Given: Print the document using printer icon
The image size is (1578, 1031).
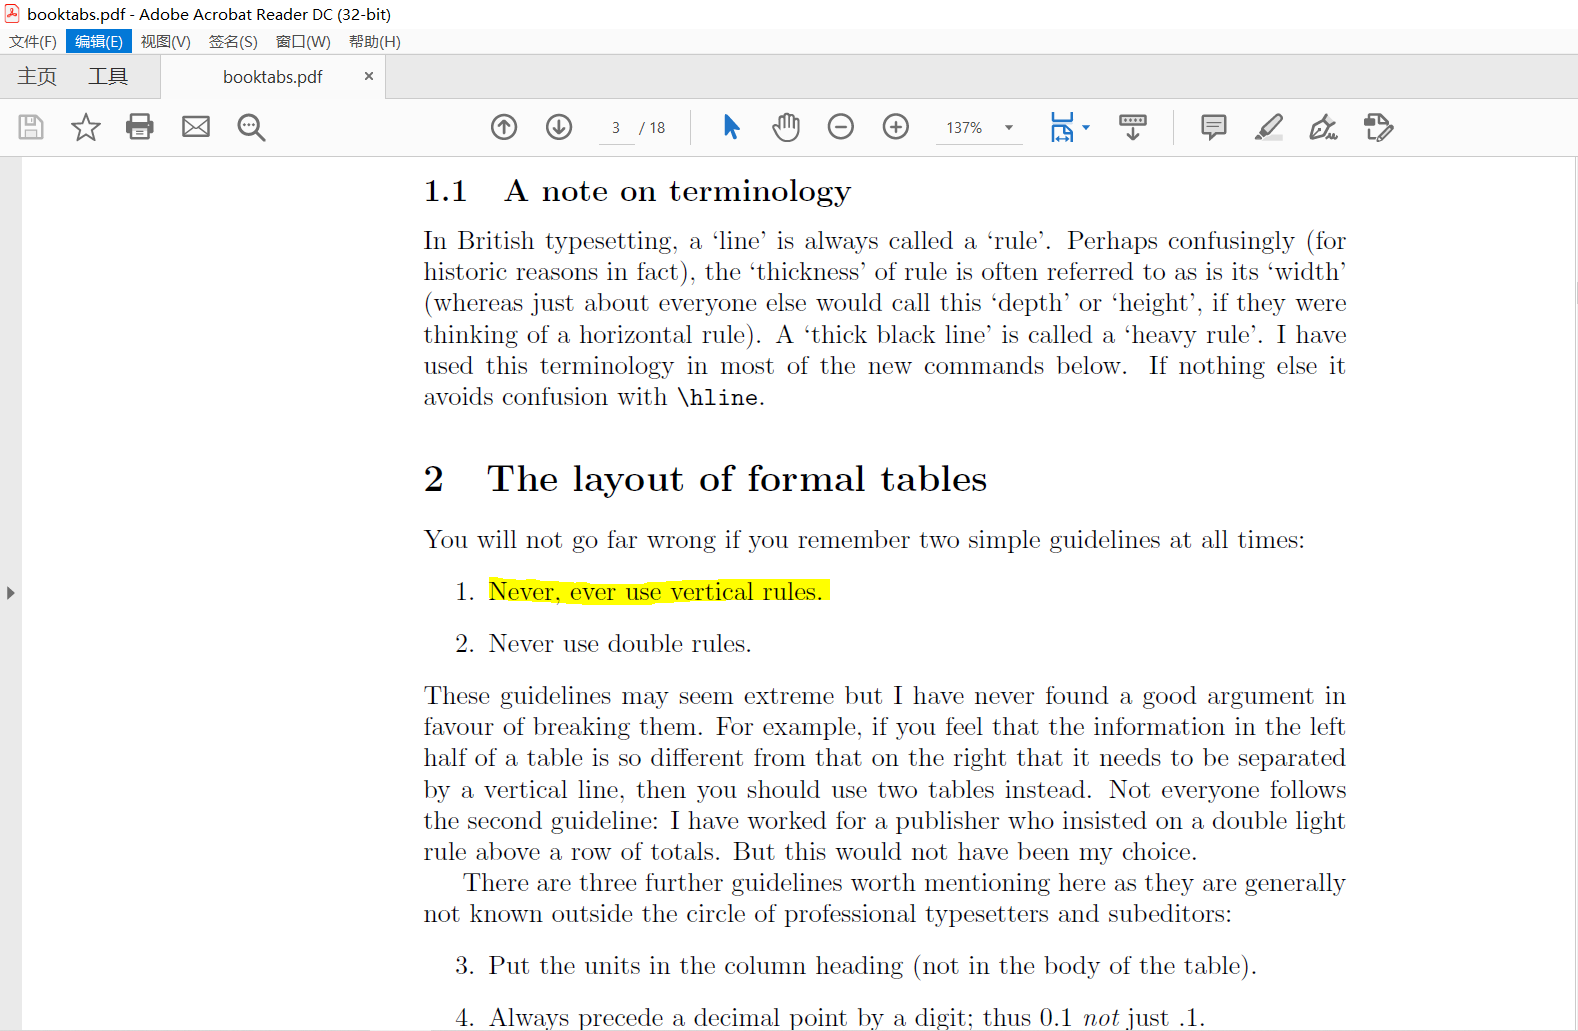Looking at the screenshot, I should coord(140,127).
